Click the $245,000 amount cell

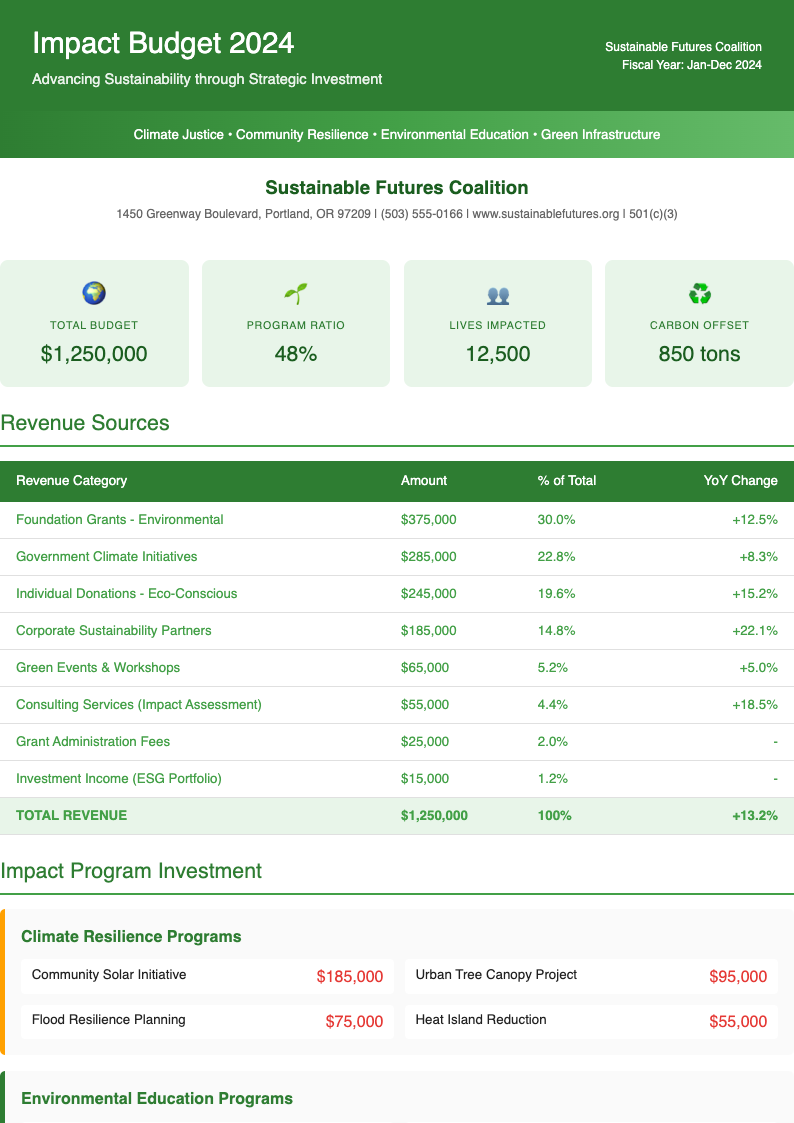(x=428, y=594)
